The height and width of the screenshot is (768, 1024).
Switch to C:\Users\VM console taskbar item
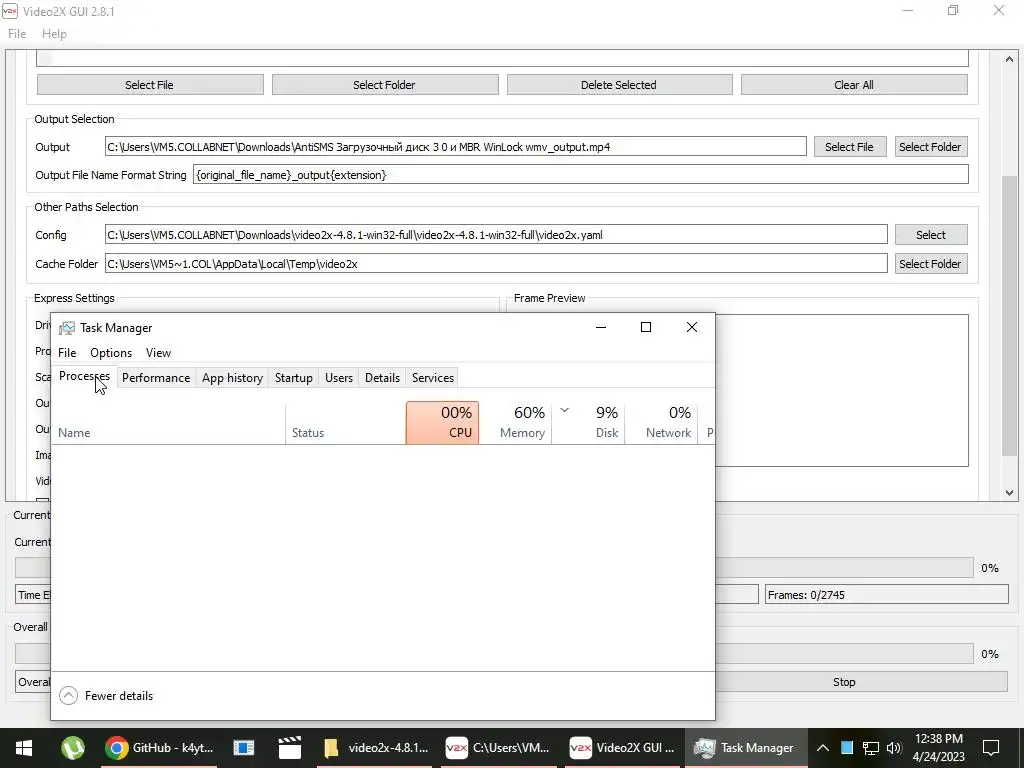498,748
